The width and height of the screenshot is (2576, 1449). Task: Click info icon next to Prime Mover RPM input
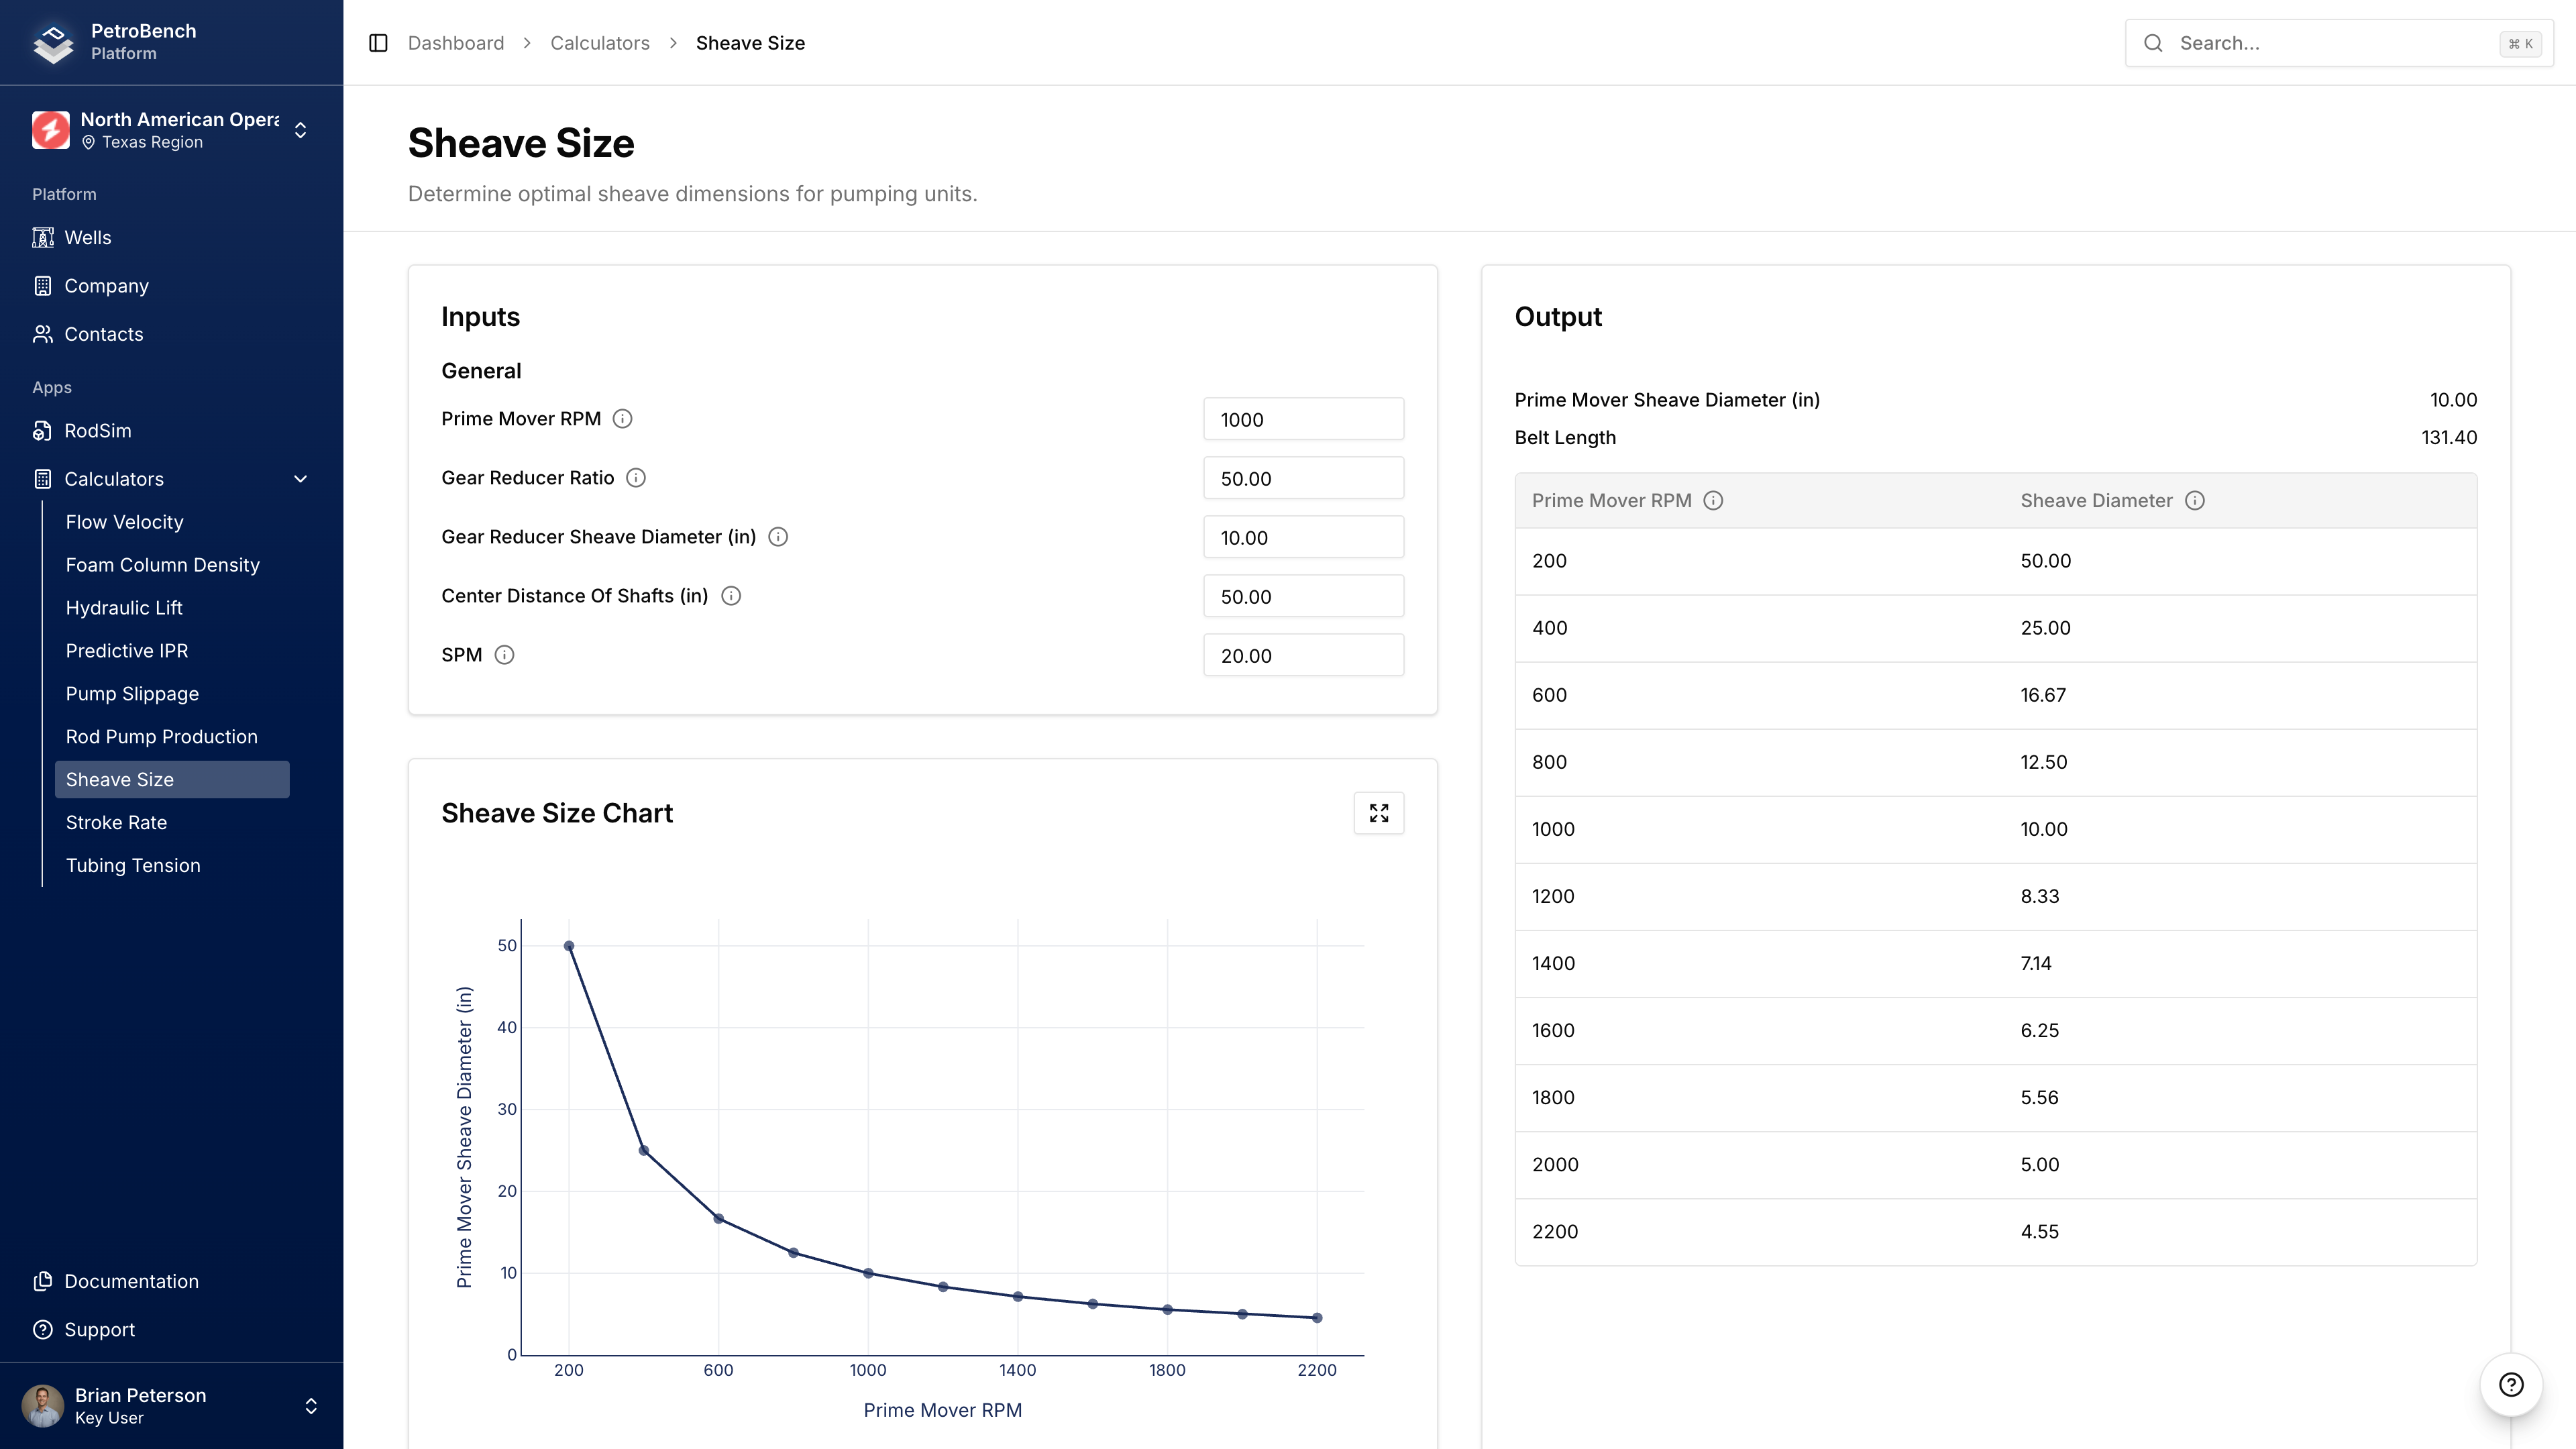click(x=622, y=419)
